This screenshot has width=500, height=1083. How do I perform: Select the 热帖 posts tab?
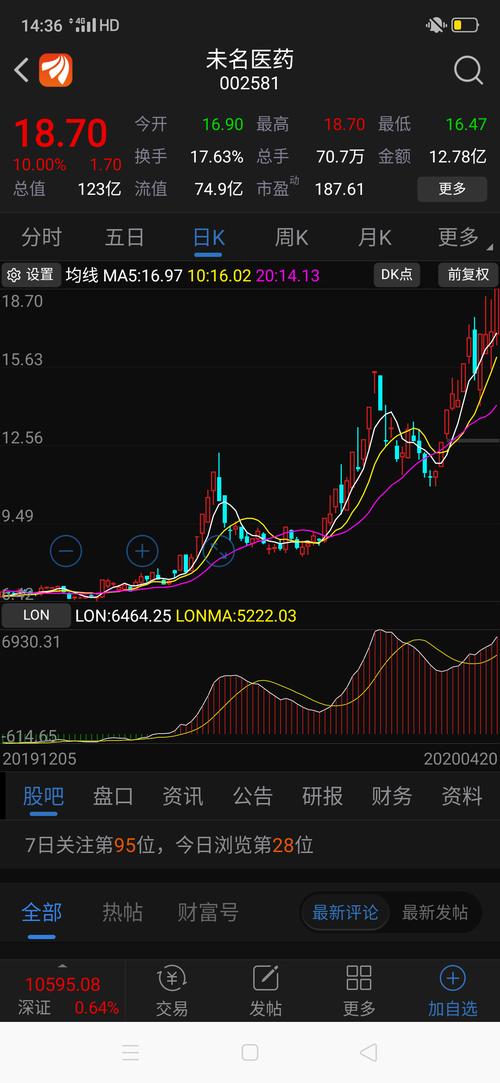122,913
